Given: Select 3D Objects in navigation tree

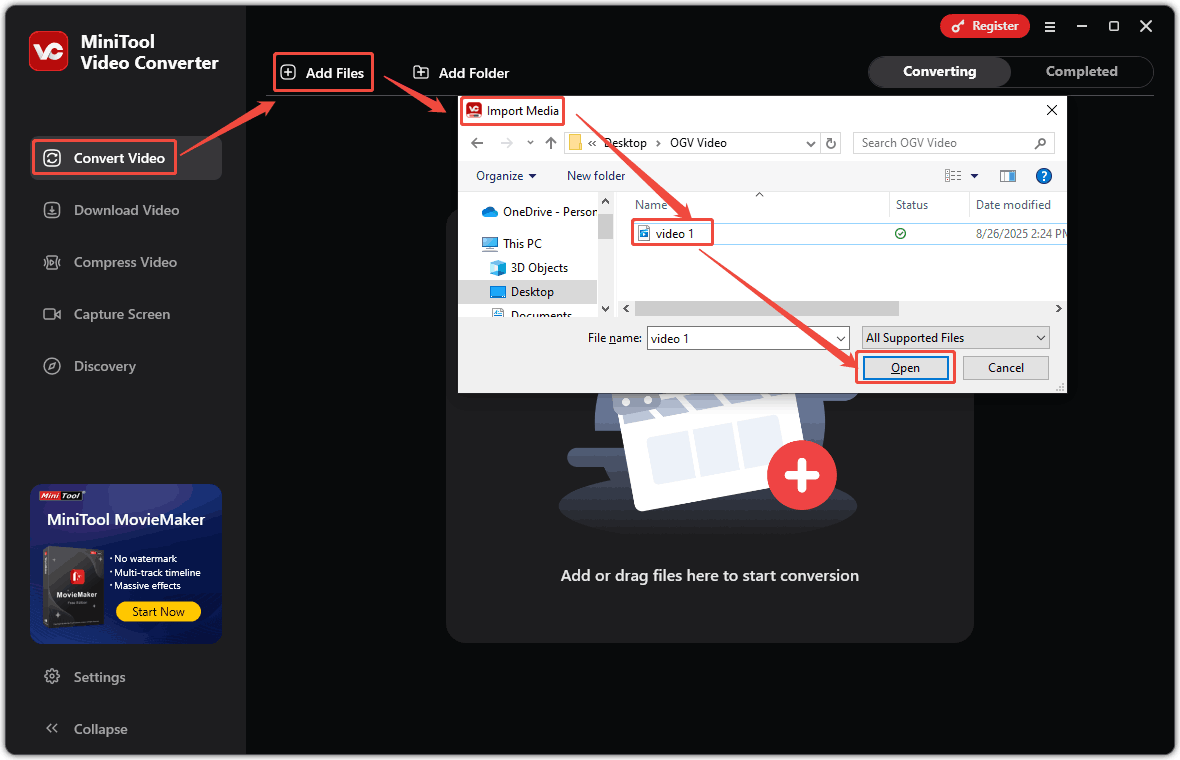Looking at the screenshot, I should pyautogui.click(x=529, y=268).
